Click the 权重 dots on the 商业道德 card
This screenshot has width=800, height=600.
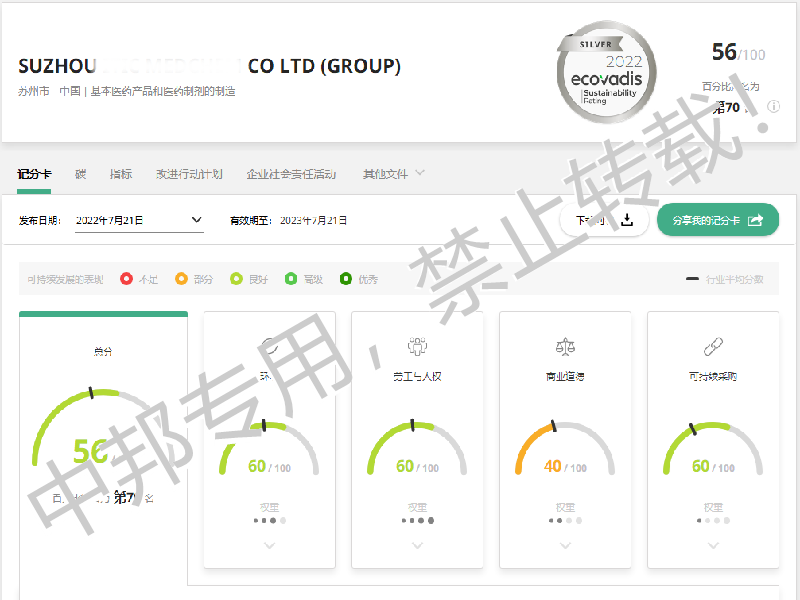[x=565, y=520]
